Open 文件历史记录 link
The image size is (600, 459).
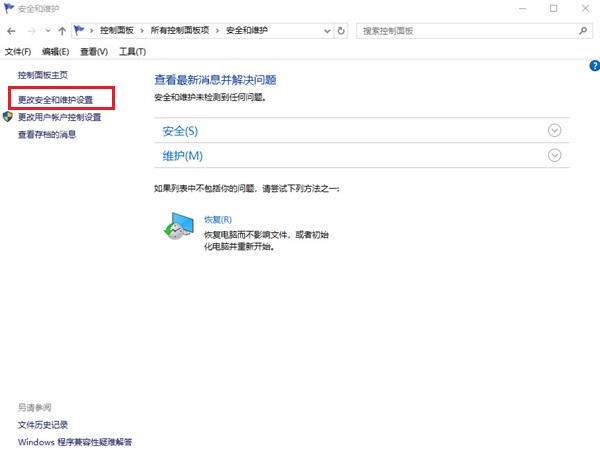43,425
